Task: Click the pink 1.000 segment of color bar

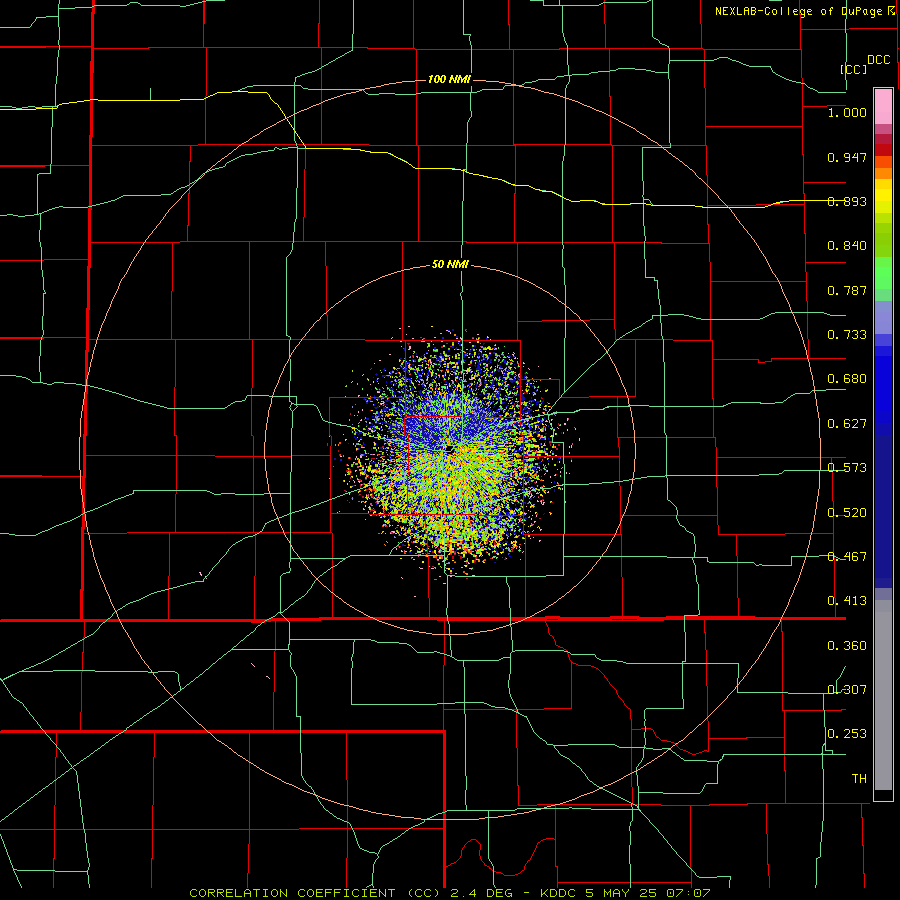Action: [883, 107]
